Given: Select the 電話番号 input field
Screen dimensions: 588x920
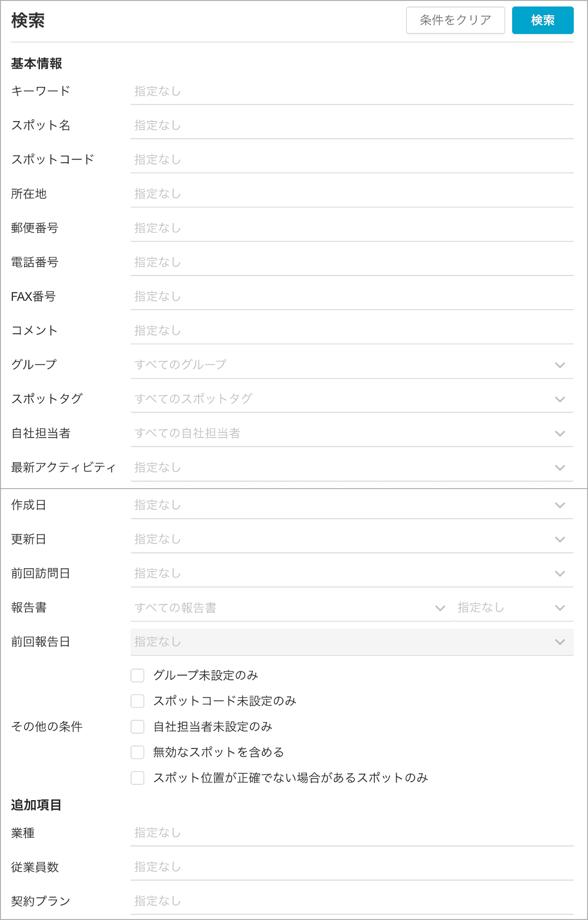Looking at the screenshot, I should click(352, 262).
